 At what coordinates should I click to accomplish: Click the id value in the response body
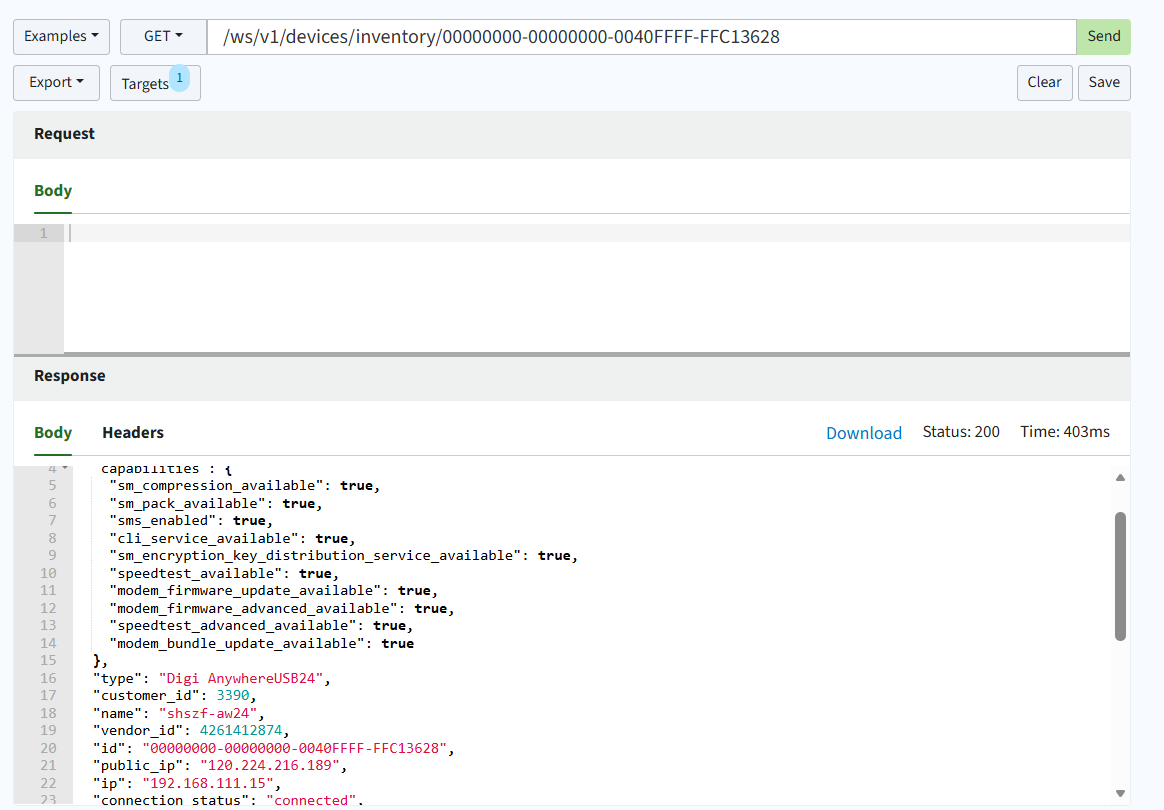[x=295, y=748]
